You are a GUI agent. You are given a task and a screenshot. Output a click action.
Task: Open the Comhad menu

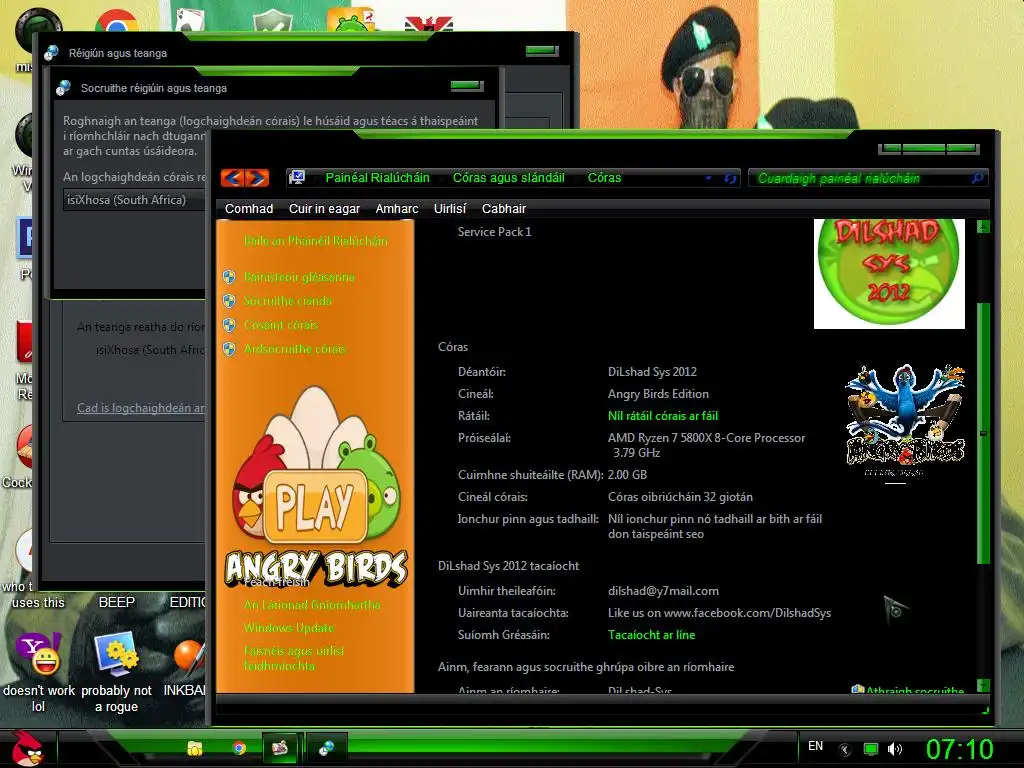[249, 209]
